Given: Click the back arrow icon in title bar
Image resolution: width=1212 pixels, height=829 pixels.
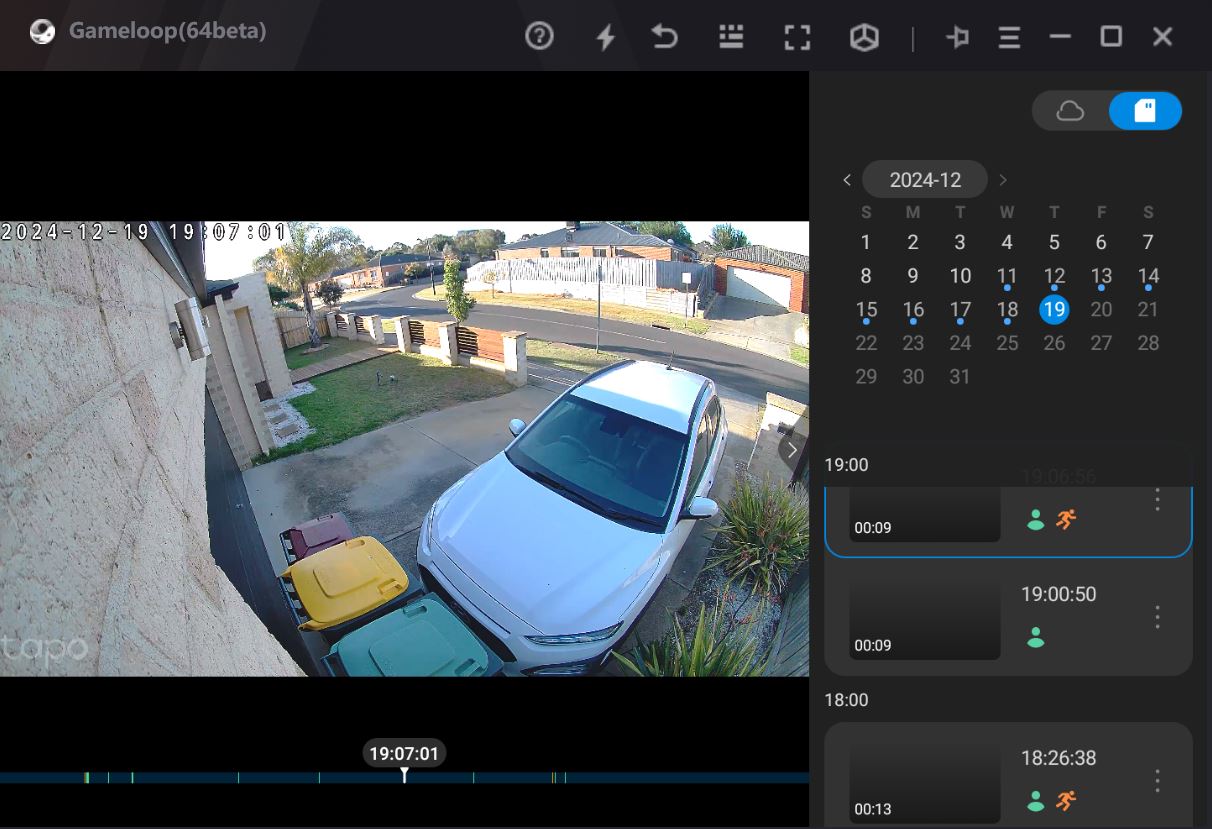Looking at the screenshot, I should tap(664, 37).
